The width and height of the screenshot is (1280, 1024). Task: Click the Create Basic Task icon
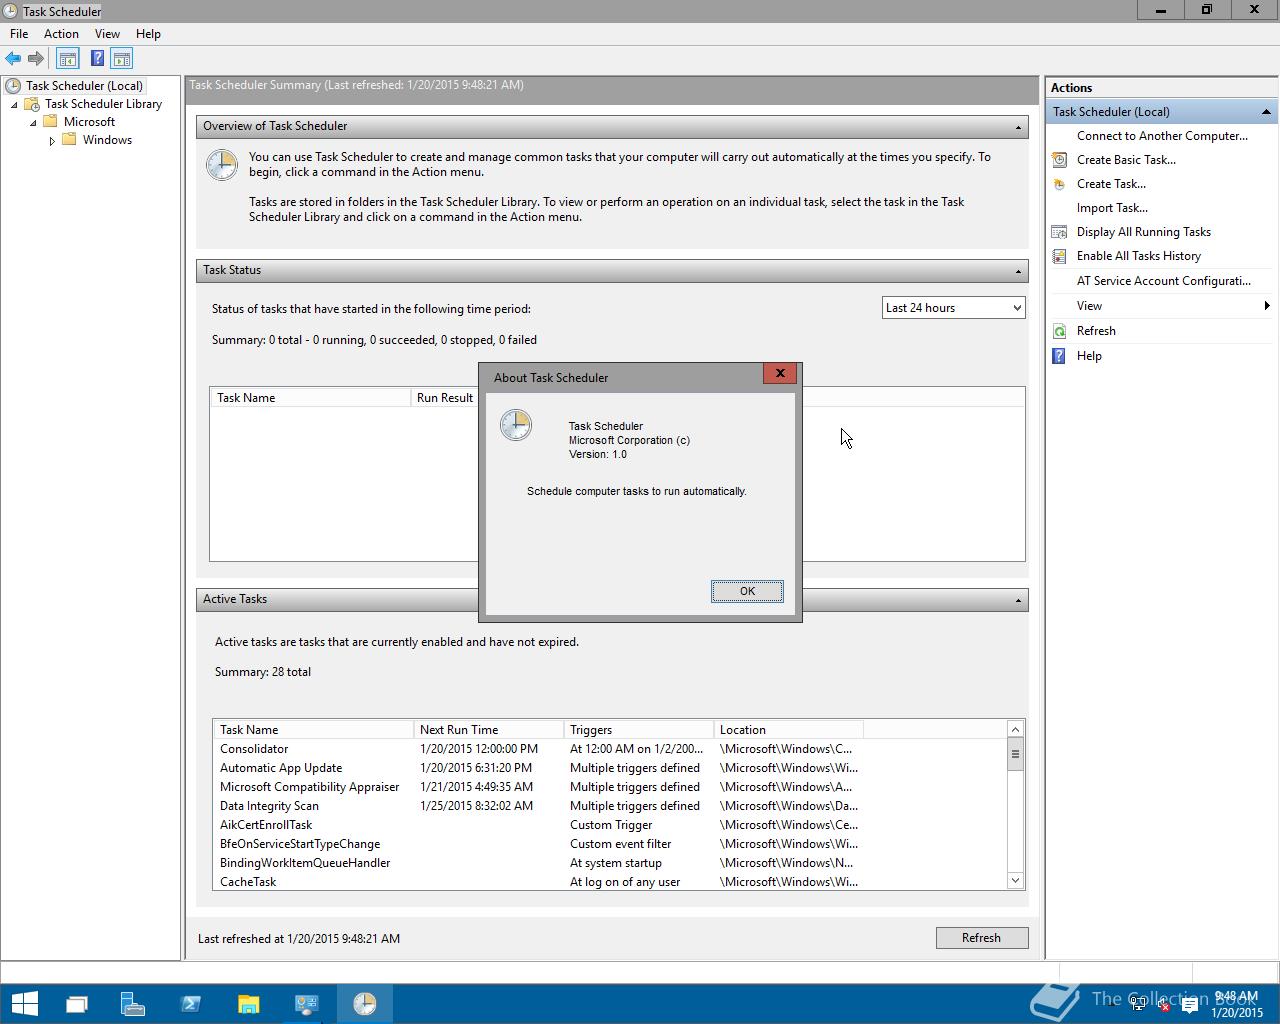[x=1059, y=160]
